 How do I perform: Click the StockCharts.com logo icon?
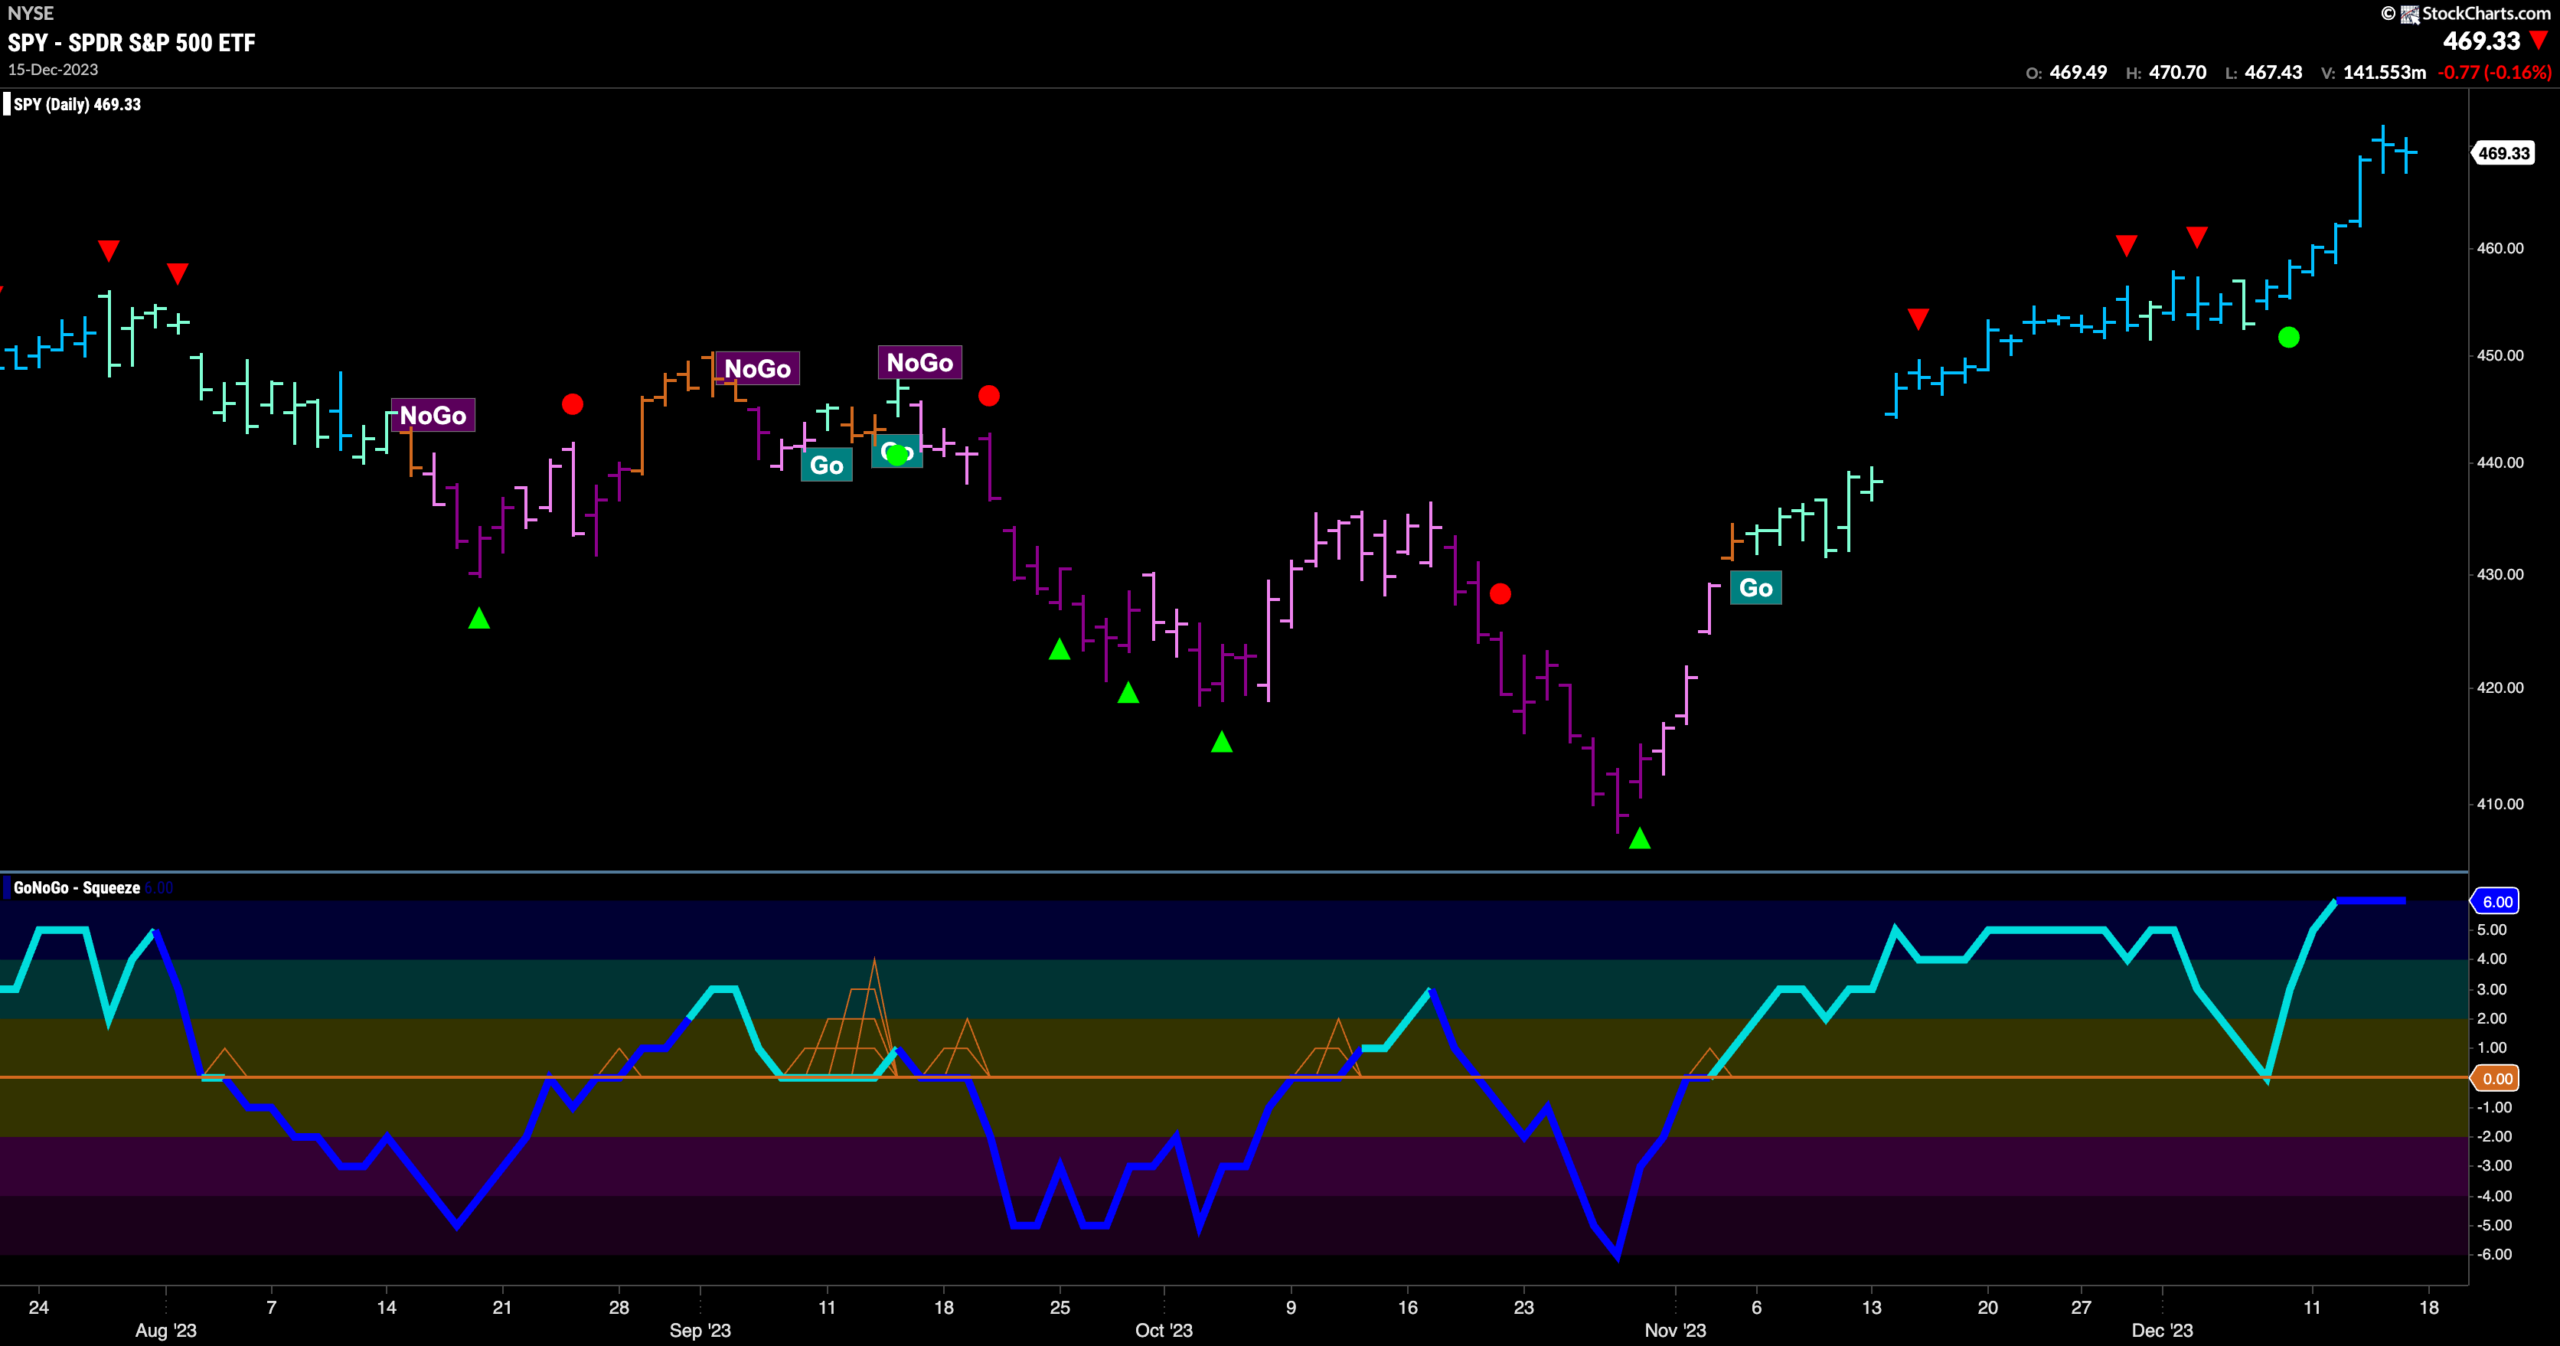(x=2410, y=14)
